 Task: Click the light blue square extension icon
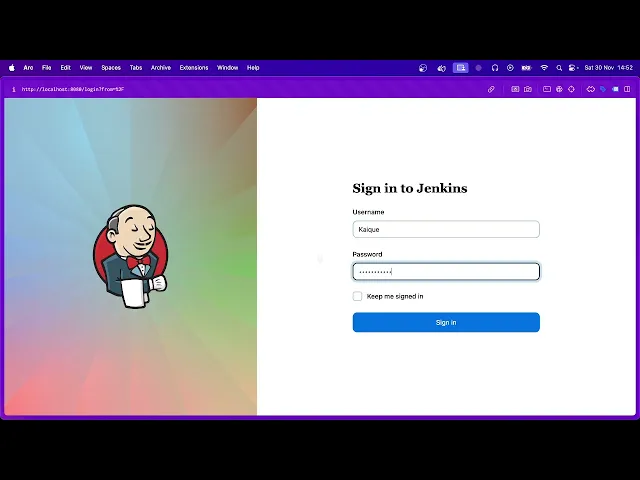(615, 89)
